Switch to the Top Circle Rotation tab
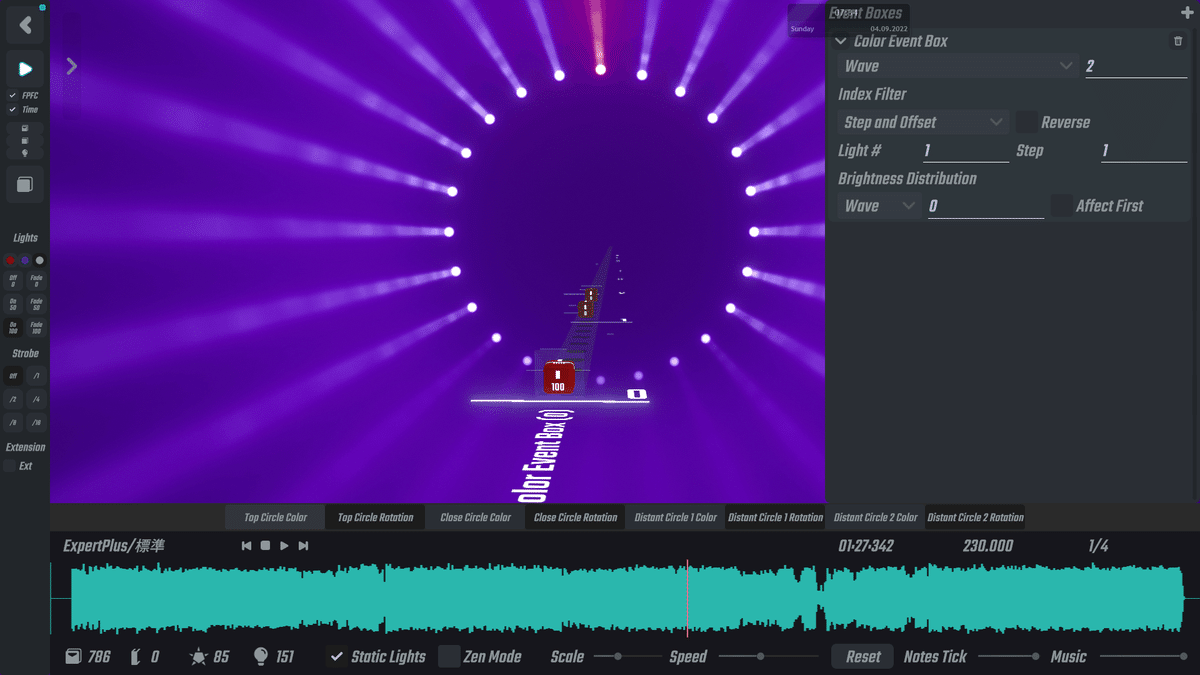 click(x=375, y=517)
